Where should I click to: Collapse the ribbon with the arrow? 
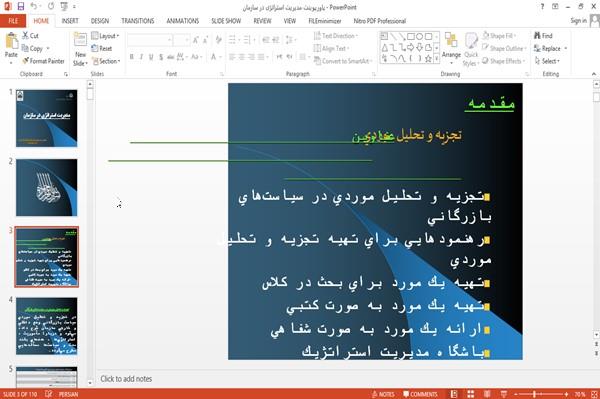pos(594,74)
